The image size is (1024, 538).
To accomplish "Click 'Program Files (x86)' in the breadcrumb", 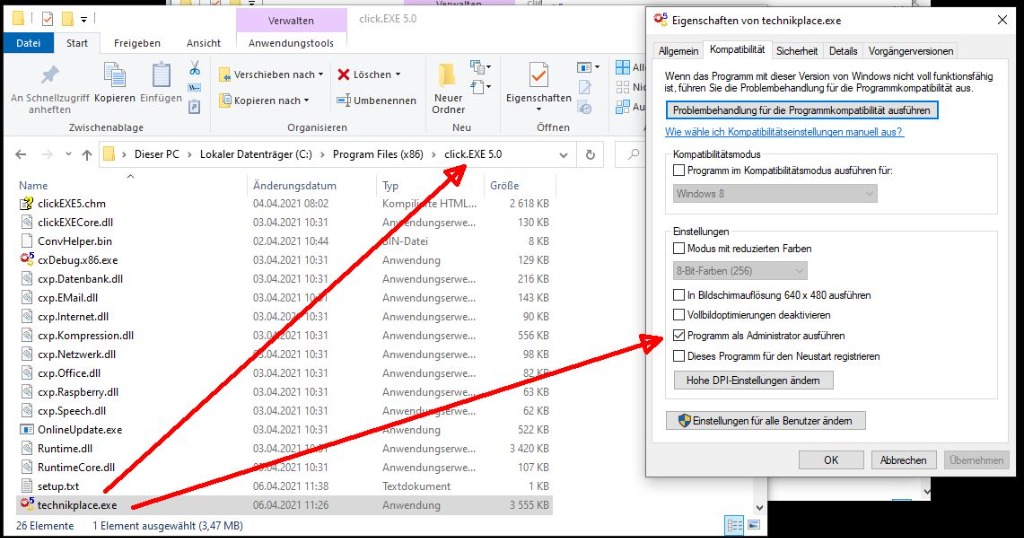I will click(378, 155).
